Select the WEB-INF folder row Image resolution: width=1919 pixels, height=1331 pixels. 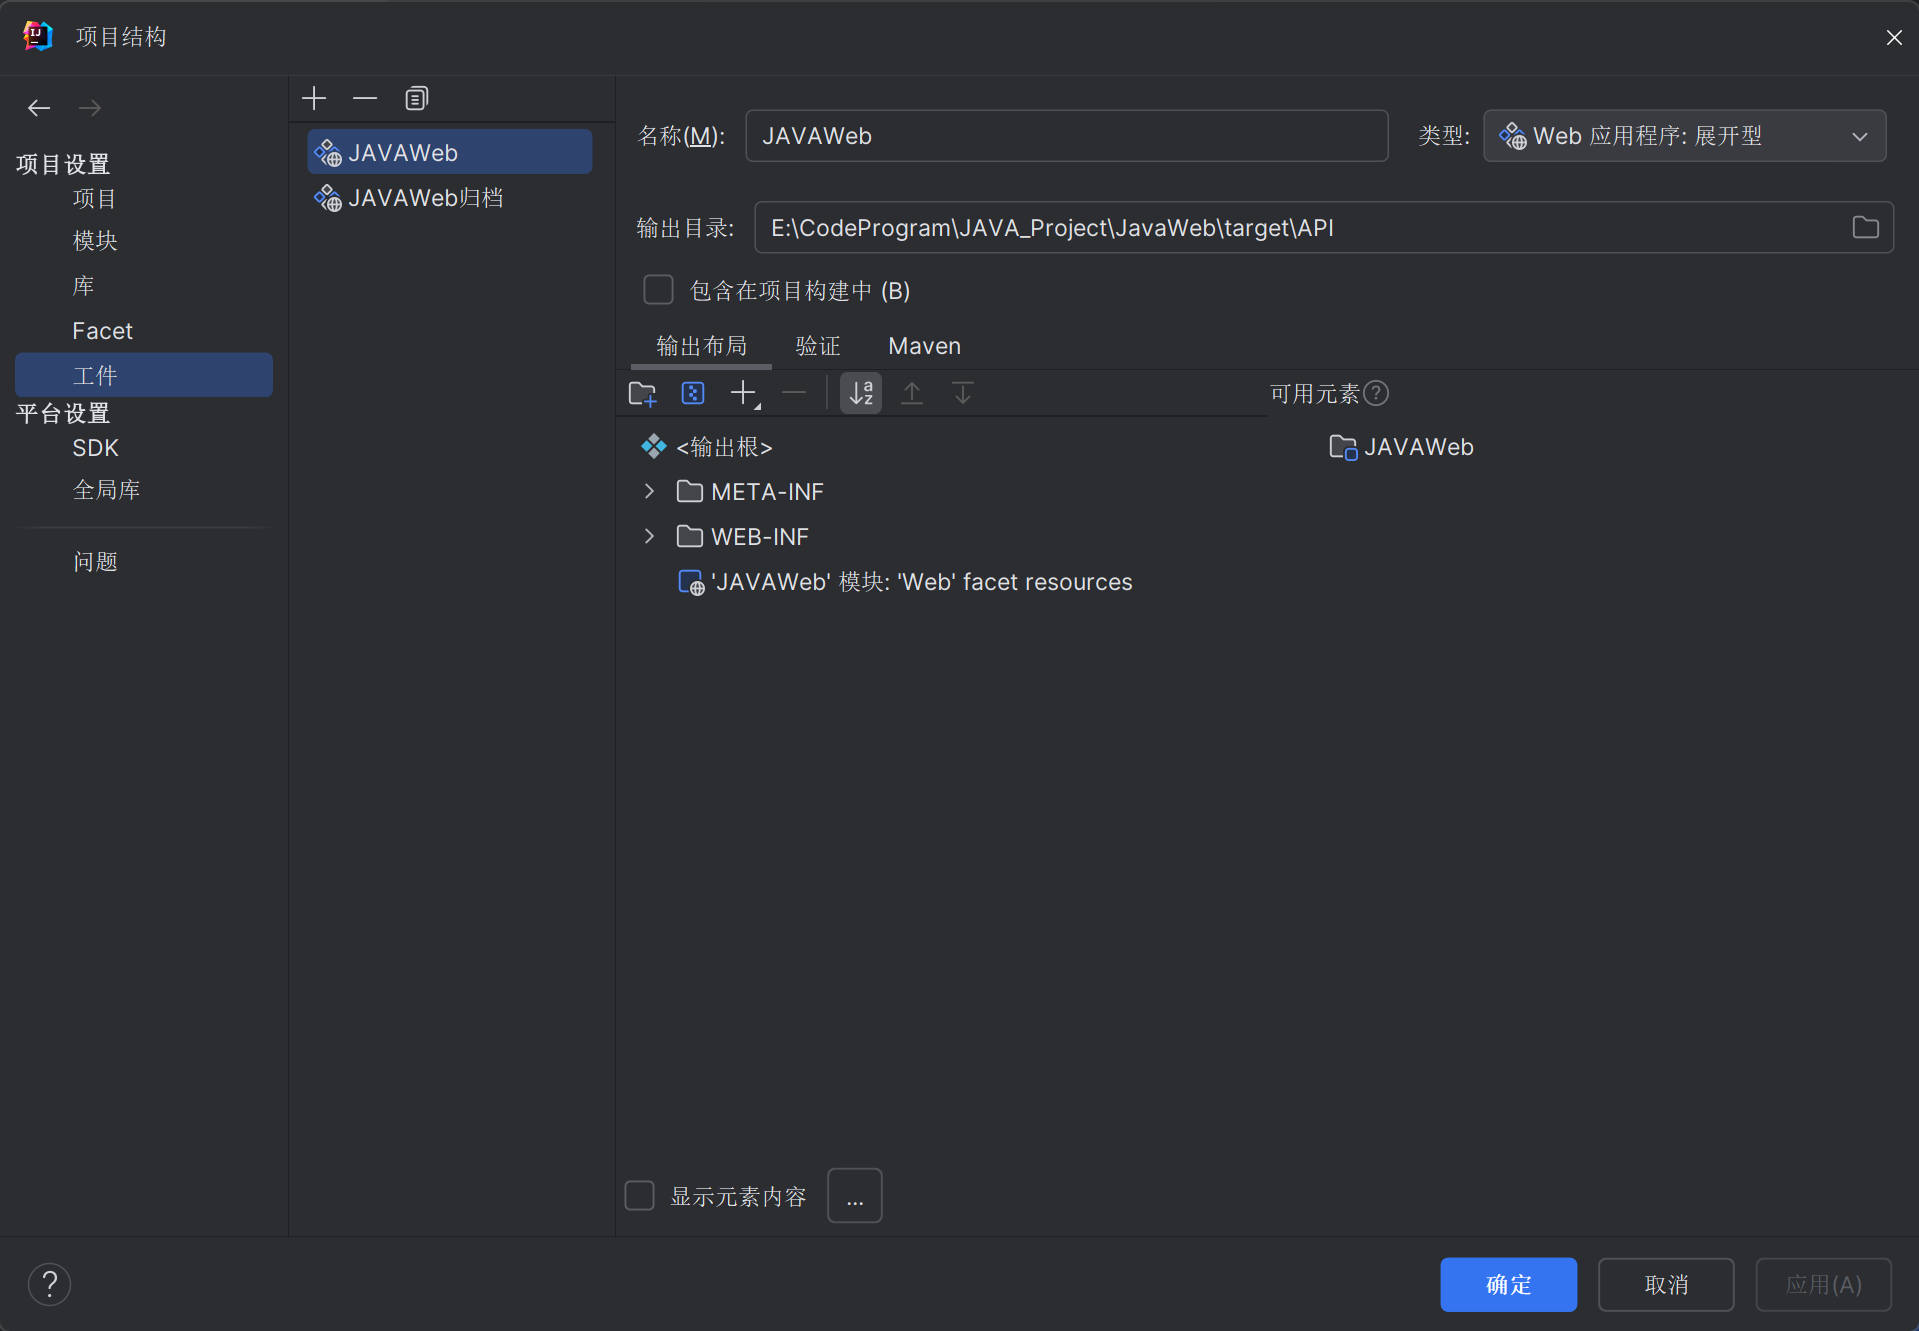(742, 537)
